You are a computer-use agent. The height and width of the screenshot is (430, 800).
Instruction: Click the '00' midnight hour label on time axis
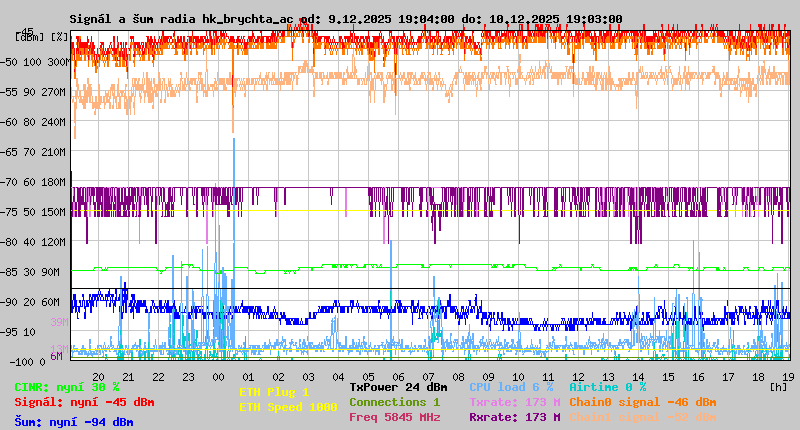pyautogui.click(x=218, y=376)
